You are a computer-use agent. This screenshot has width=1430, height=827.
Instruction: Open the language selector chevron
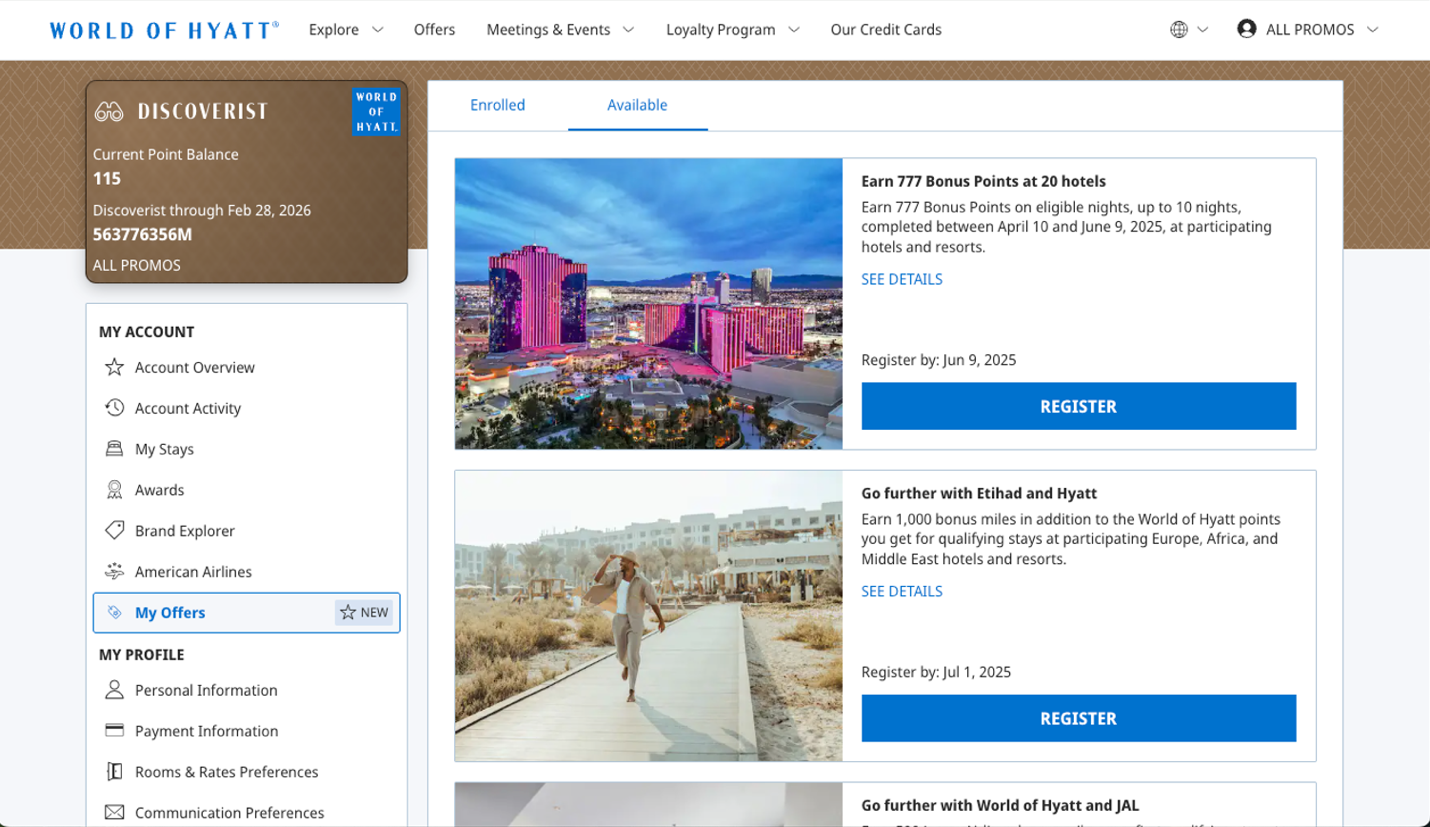coord(1203,30)
